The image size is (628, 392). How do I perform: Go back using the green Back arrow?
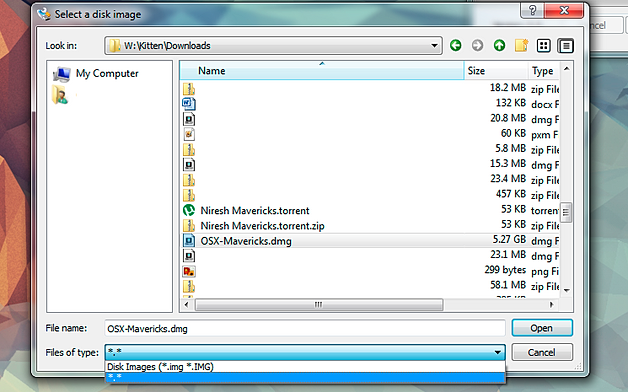455,46
